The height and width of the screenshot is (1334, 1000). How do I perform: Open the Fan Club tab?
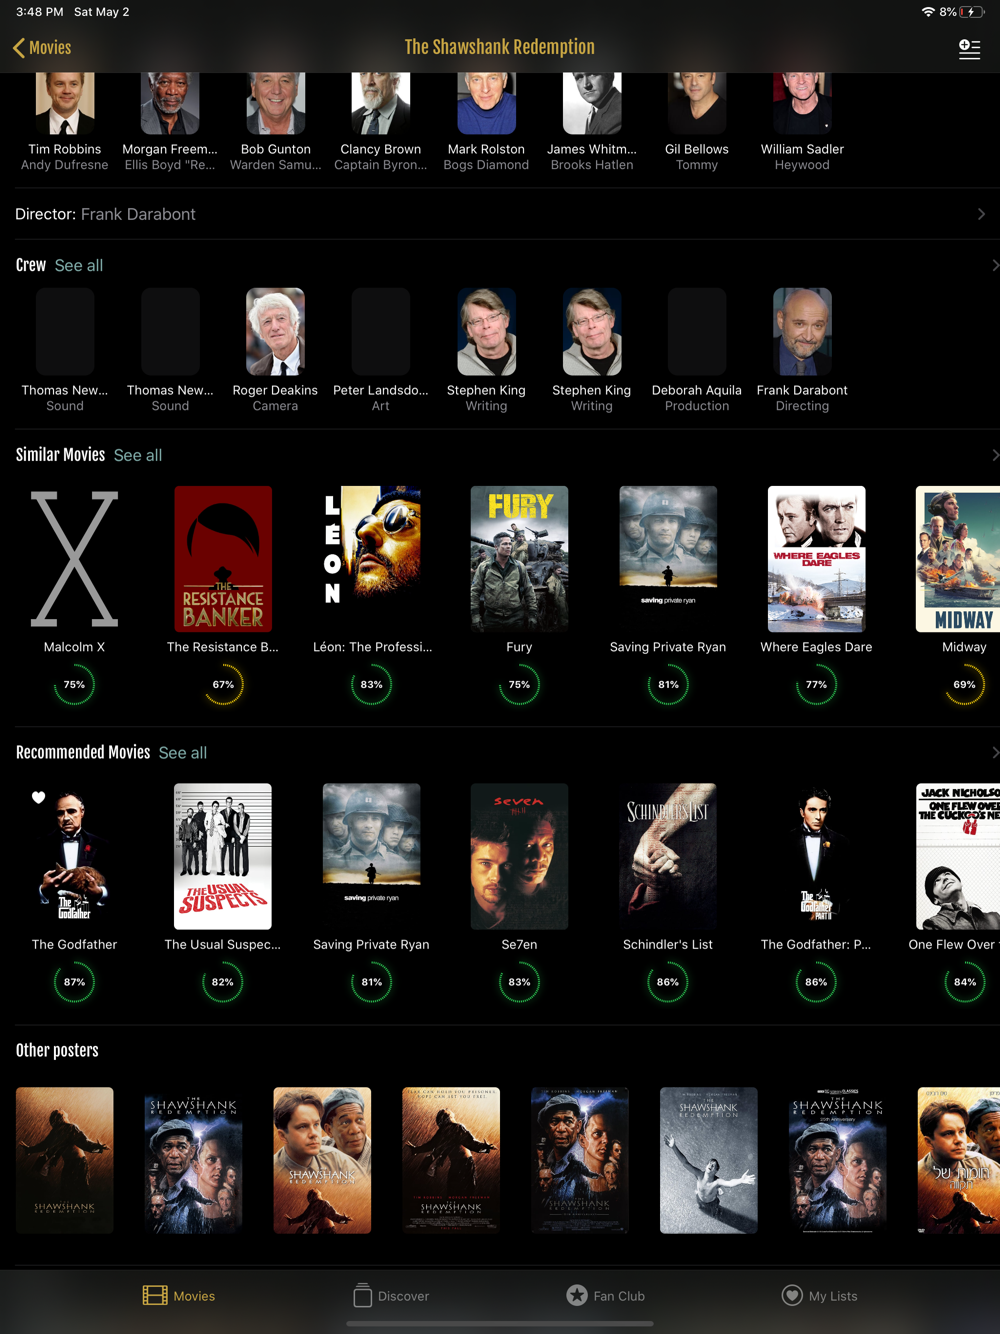coord(605,1295)
